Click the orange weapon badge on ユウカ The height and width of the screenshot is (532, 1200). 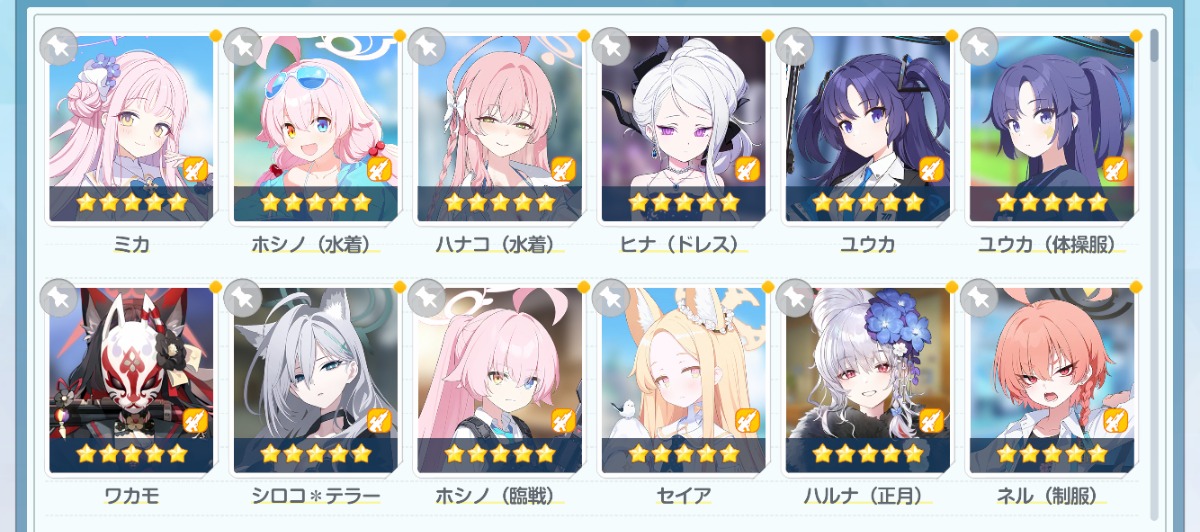coord(931,169)
